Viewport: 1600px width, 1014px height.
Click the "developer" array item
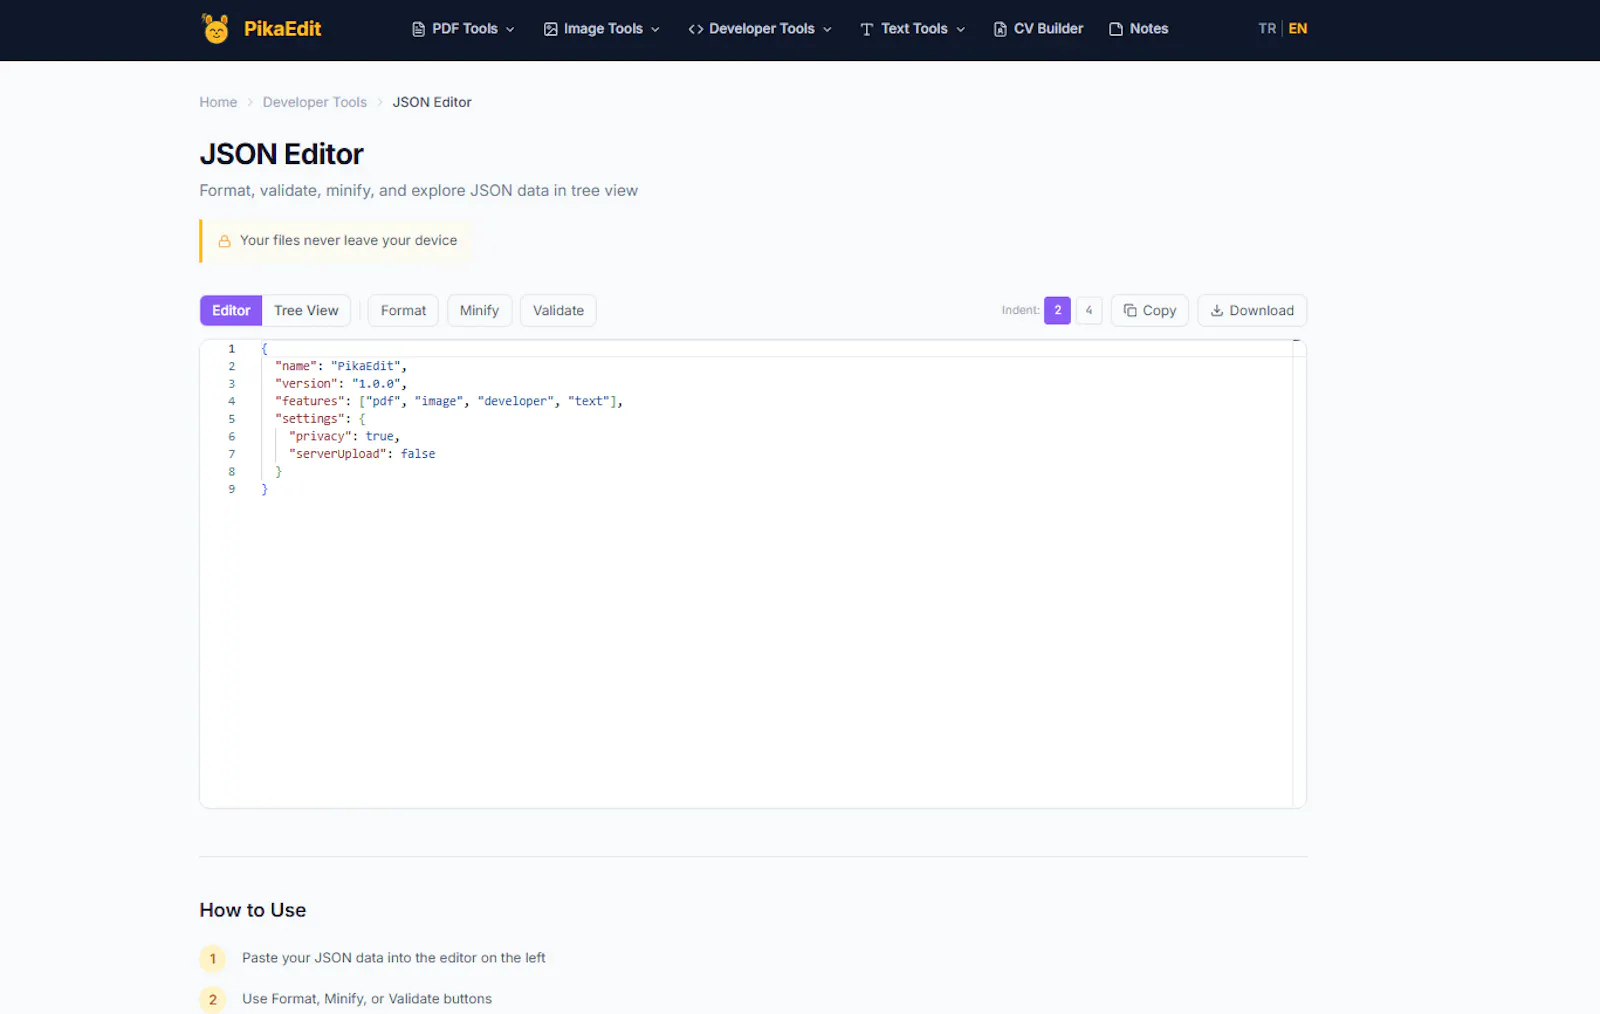[516, 401]
